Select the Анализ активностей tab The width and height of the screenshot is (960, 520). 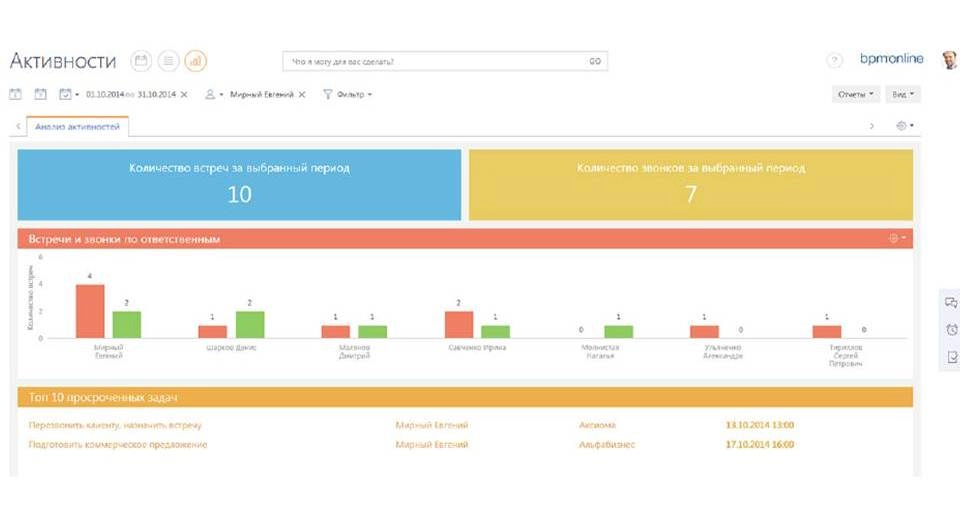point(77,127)
